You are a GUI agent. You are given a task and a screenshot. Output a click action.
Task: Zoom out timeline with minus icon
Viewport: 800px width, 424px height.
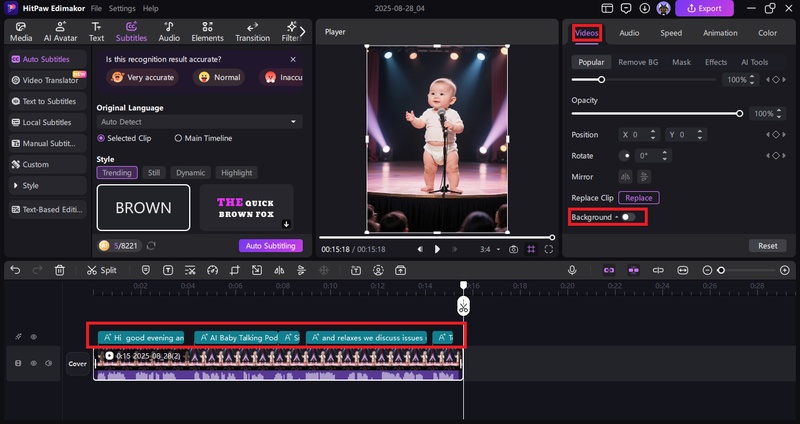[x=707, y=270]
